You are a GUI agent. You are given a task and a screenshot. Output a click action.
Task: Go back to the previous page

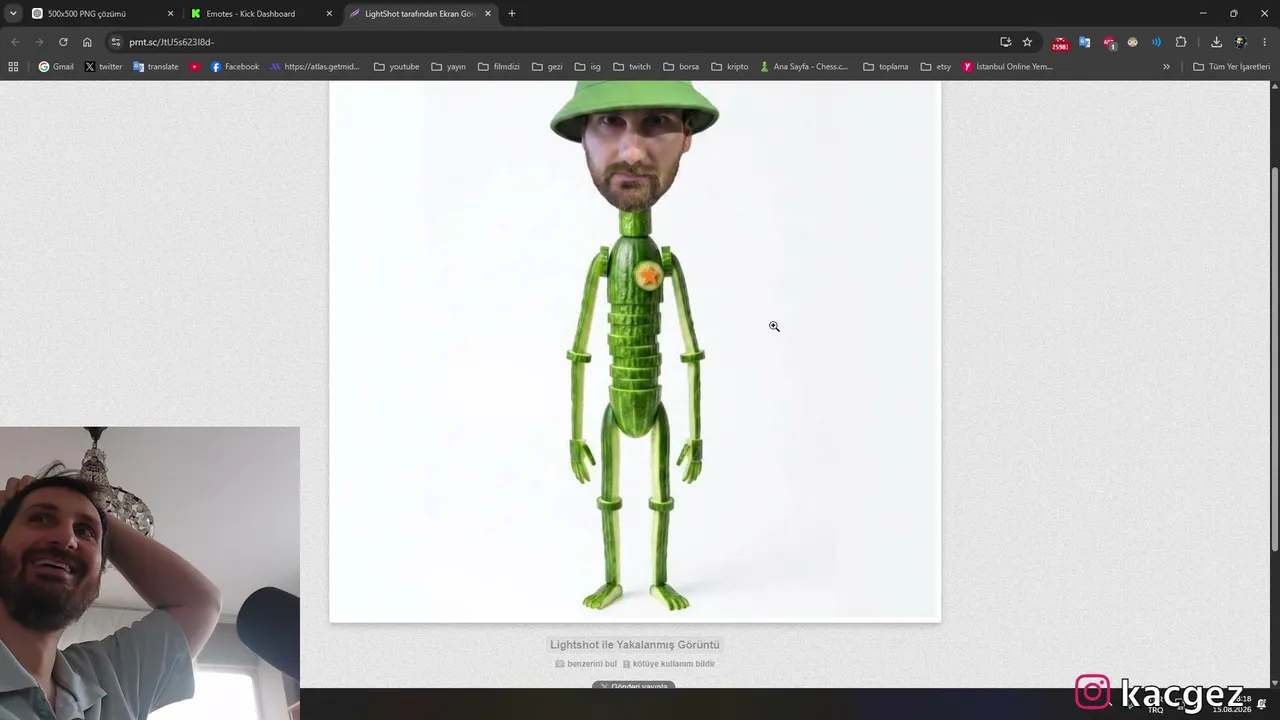(15, 42)
